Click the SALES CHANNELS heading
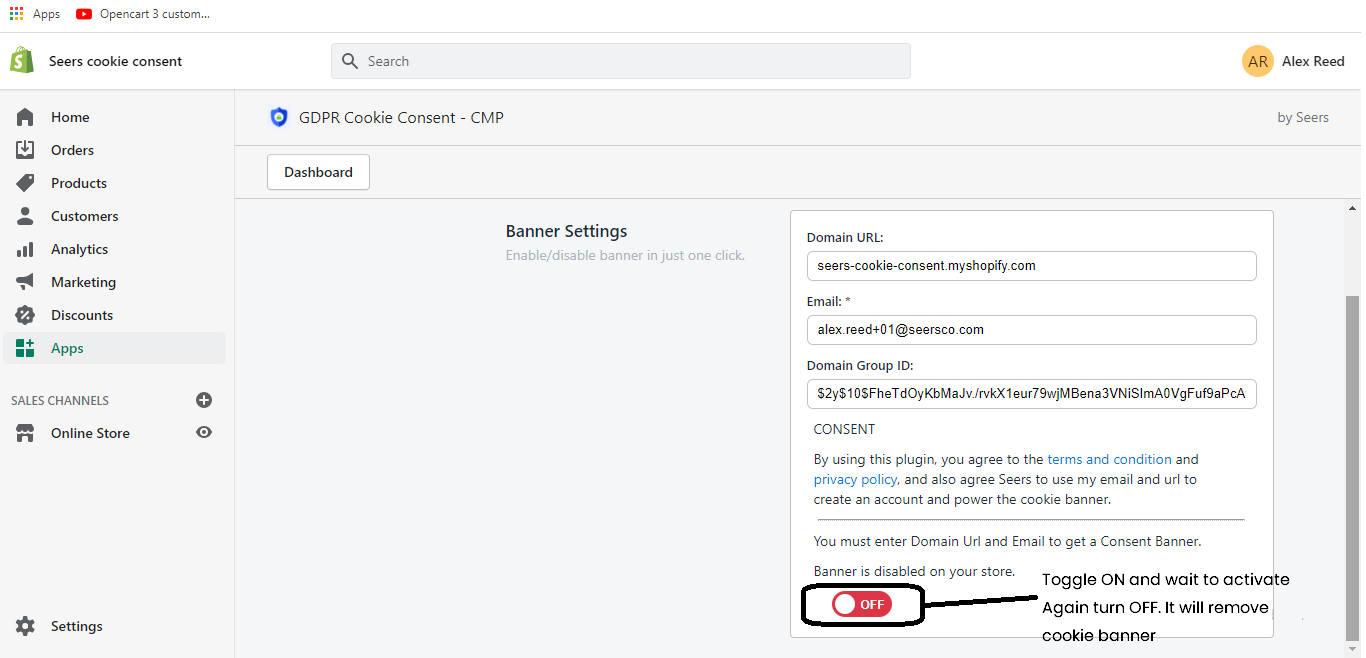 click(x=60, y=400)
